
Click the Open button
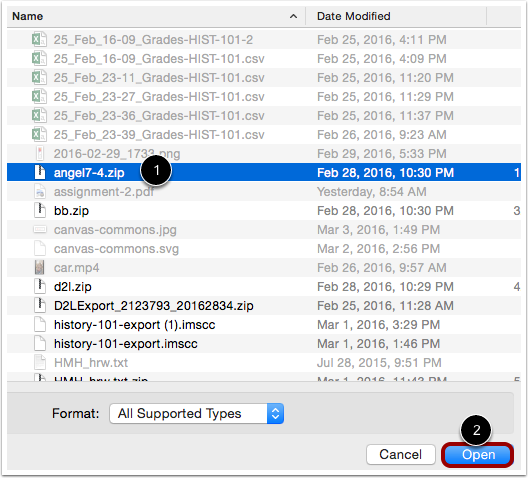[x=478, y=455]
